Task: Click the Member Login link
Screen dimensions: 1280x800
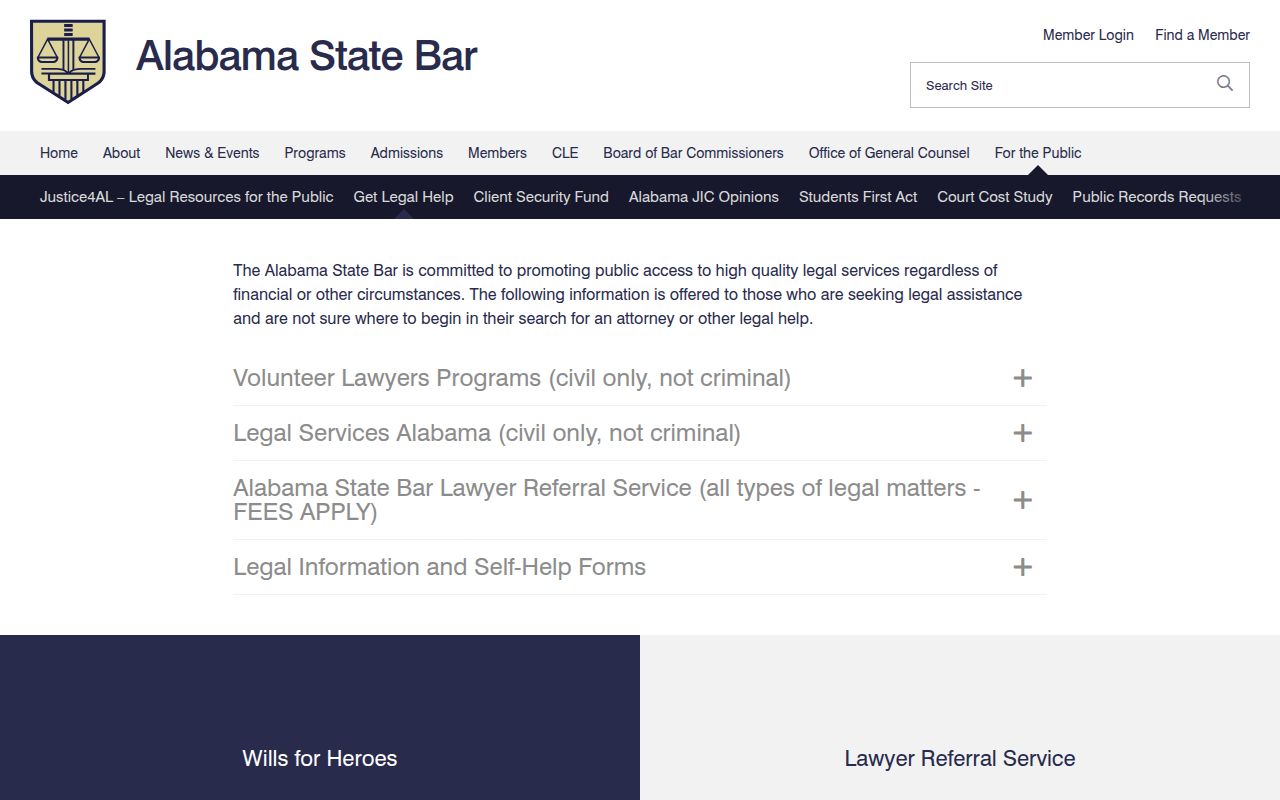Action: (1088, 35)
